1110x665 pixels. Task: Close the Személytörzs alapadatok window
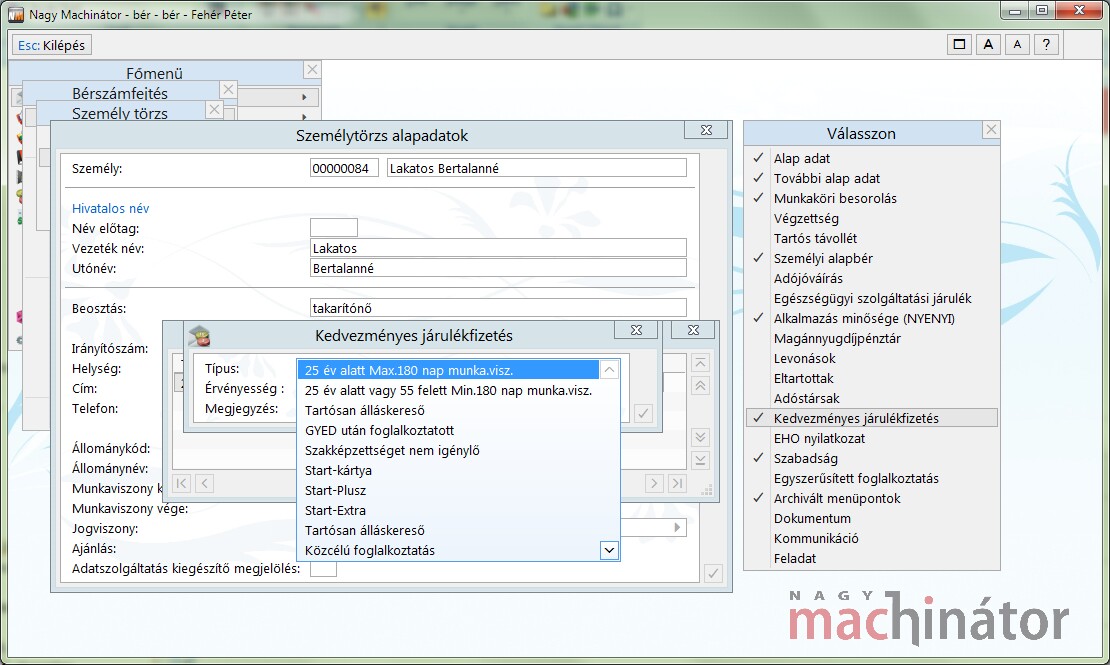[x=706, y=130]
